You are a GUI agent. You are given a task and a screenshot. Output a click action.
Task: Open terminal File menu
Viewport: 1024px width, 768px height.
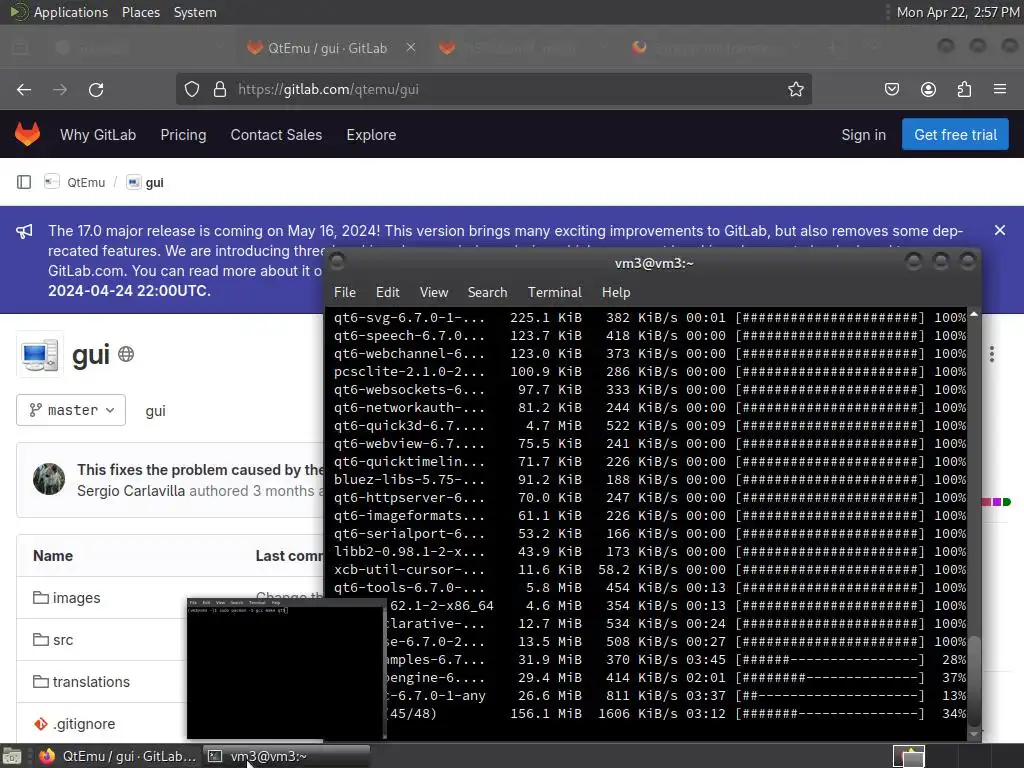pyautogui.click(x=345, y=292)
